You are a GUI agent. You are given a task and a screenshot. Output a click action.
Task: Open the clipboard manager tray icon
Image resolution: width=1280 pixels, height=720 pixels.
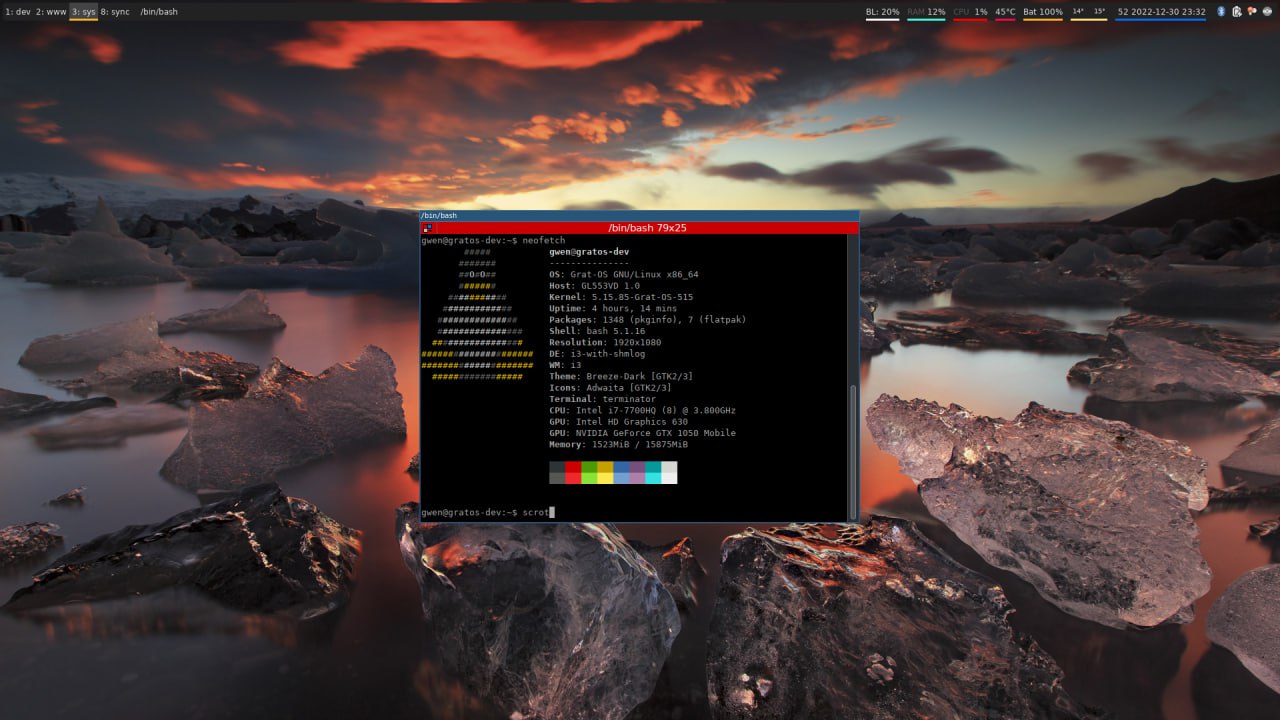click(x=1237, y=12)
